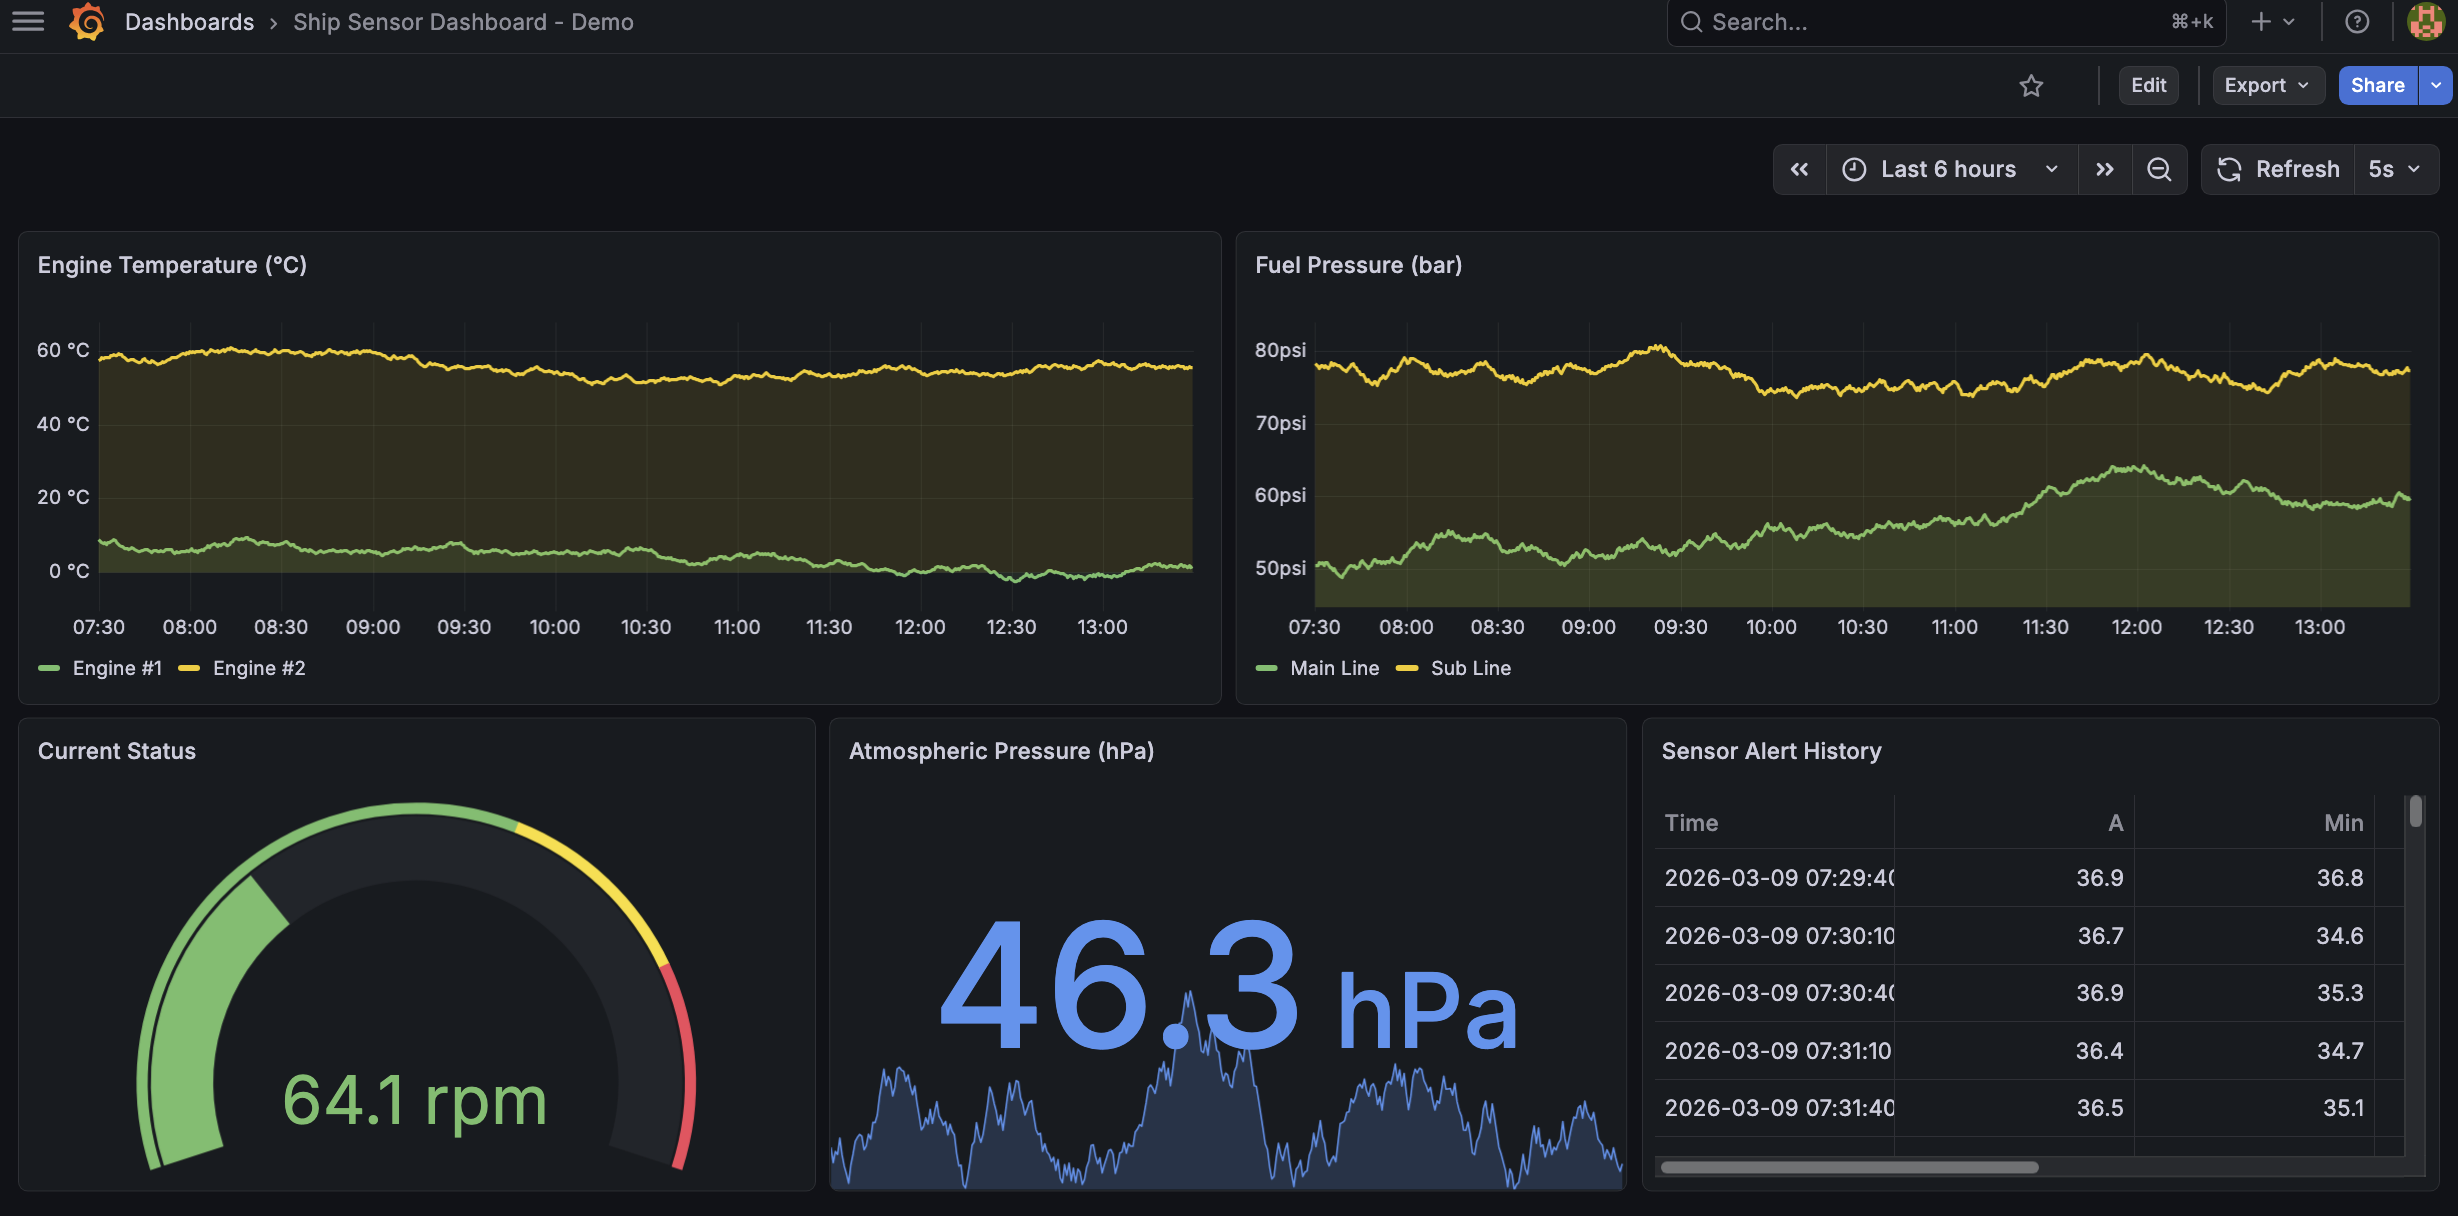2458x1216 pixels.
Task: Shift time range forward with double-right arrows
Action: [x=2104, y=170]
